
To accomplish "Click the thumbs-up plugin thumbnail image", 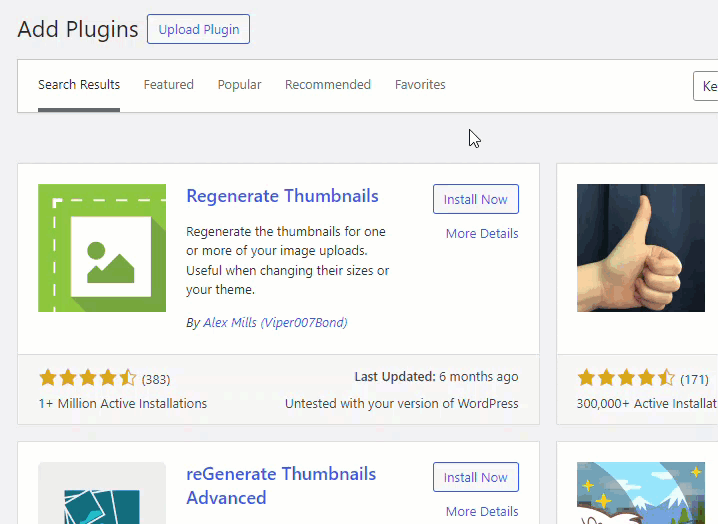I will [641, 248].
